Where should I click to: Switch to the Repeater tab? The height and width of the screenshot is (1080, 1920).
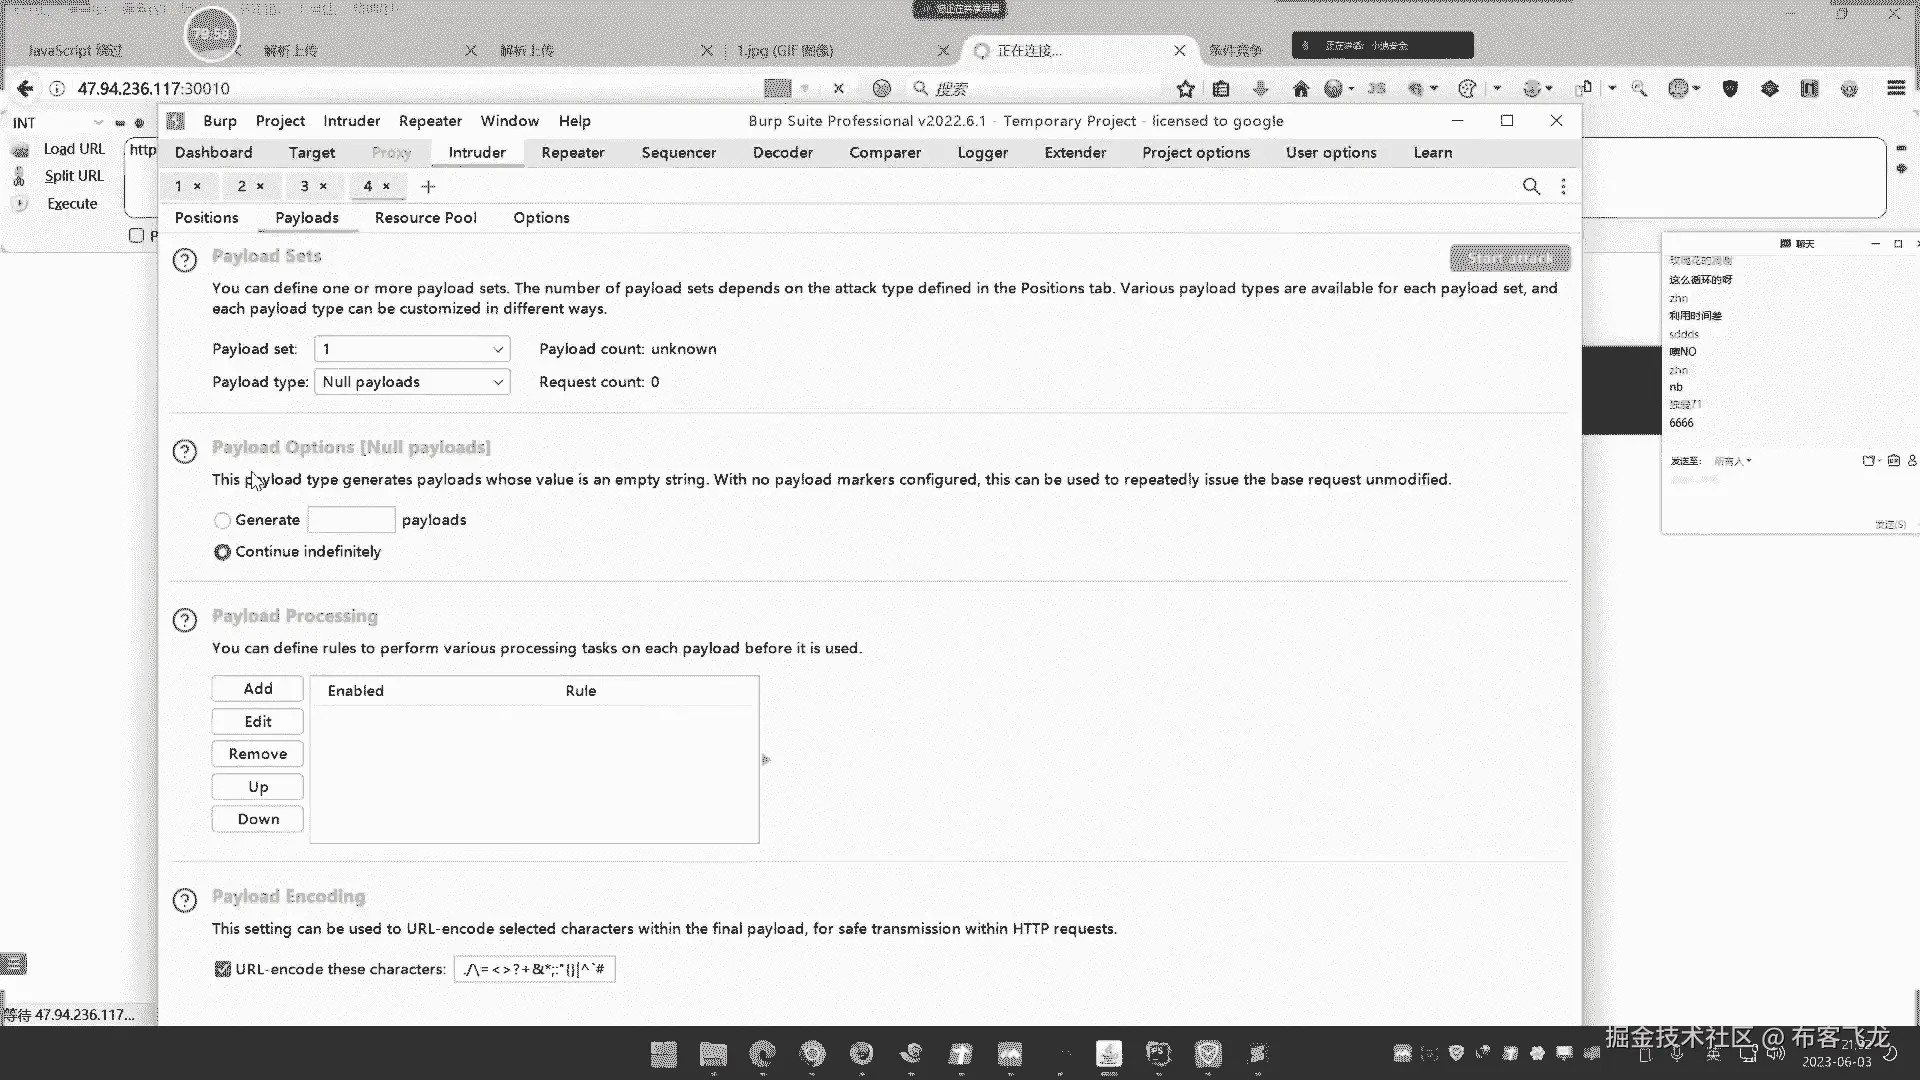pos(572,153)
